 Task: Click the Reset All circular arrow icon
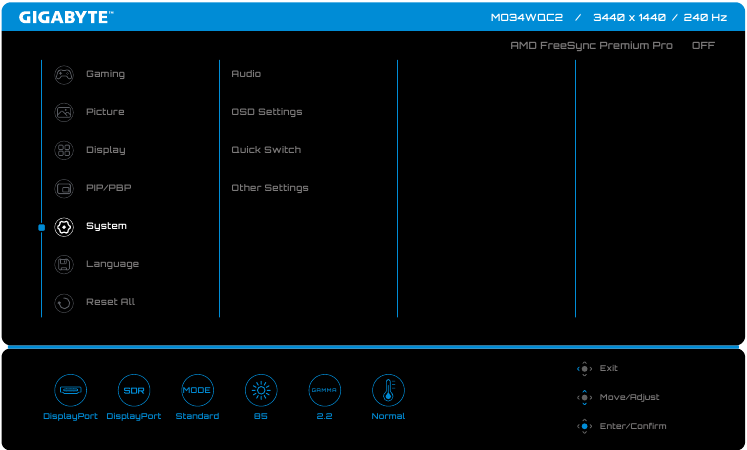(64, 302)
